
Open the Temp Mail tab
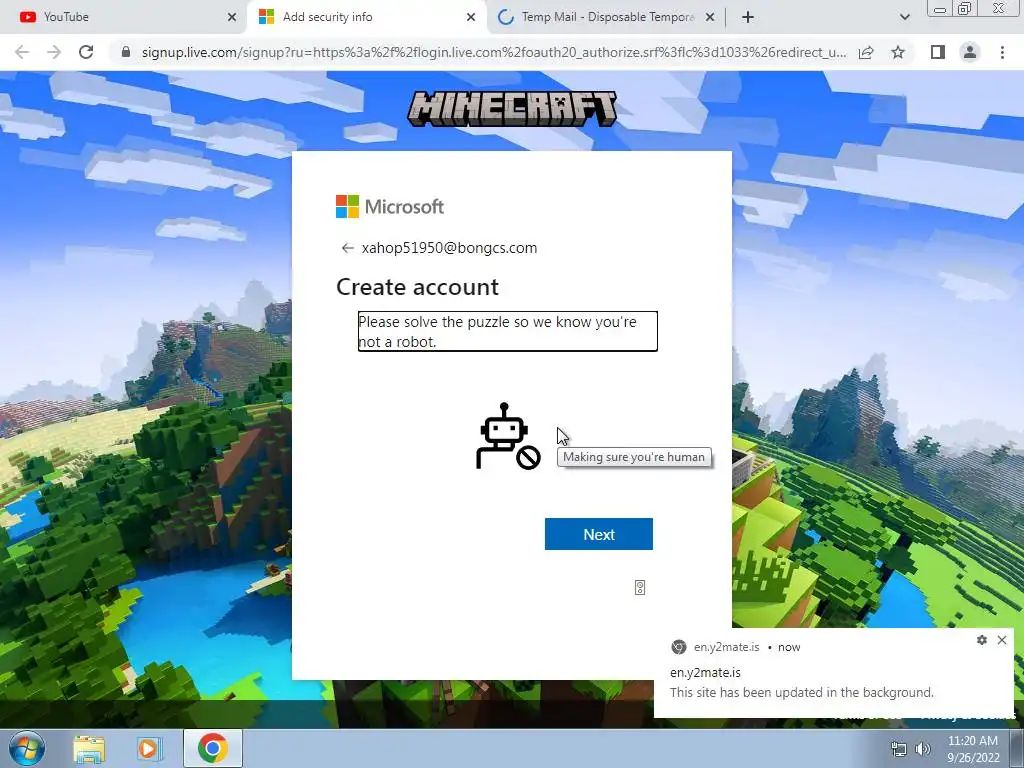pyautogui.click(x=606, y=17)
